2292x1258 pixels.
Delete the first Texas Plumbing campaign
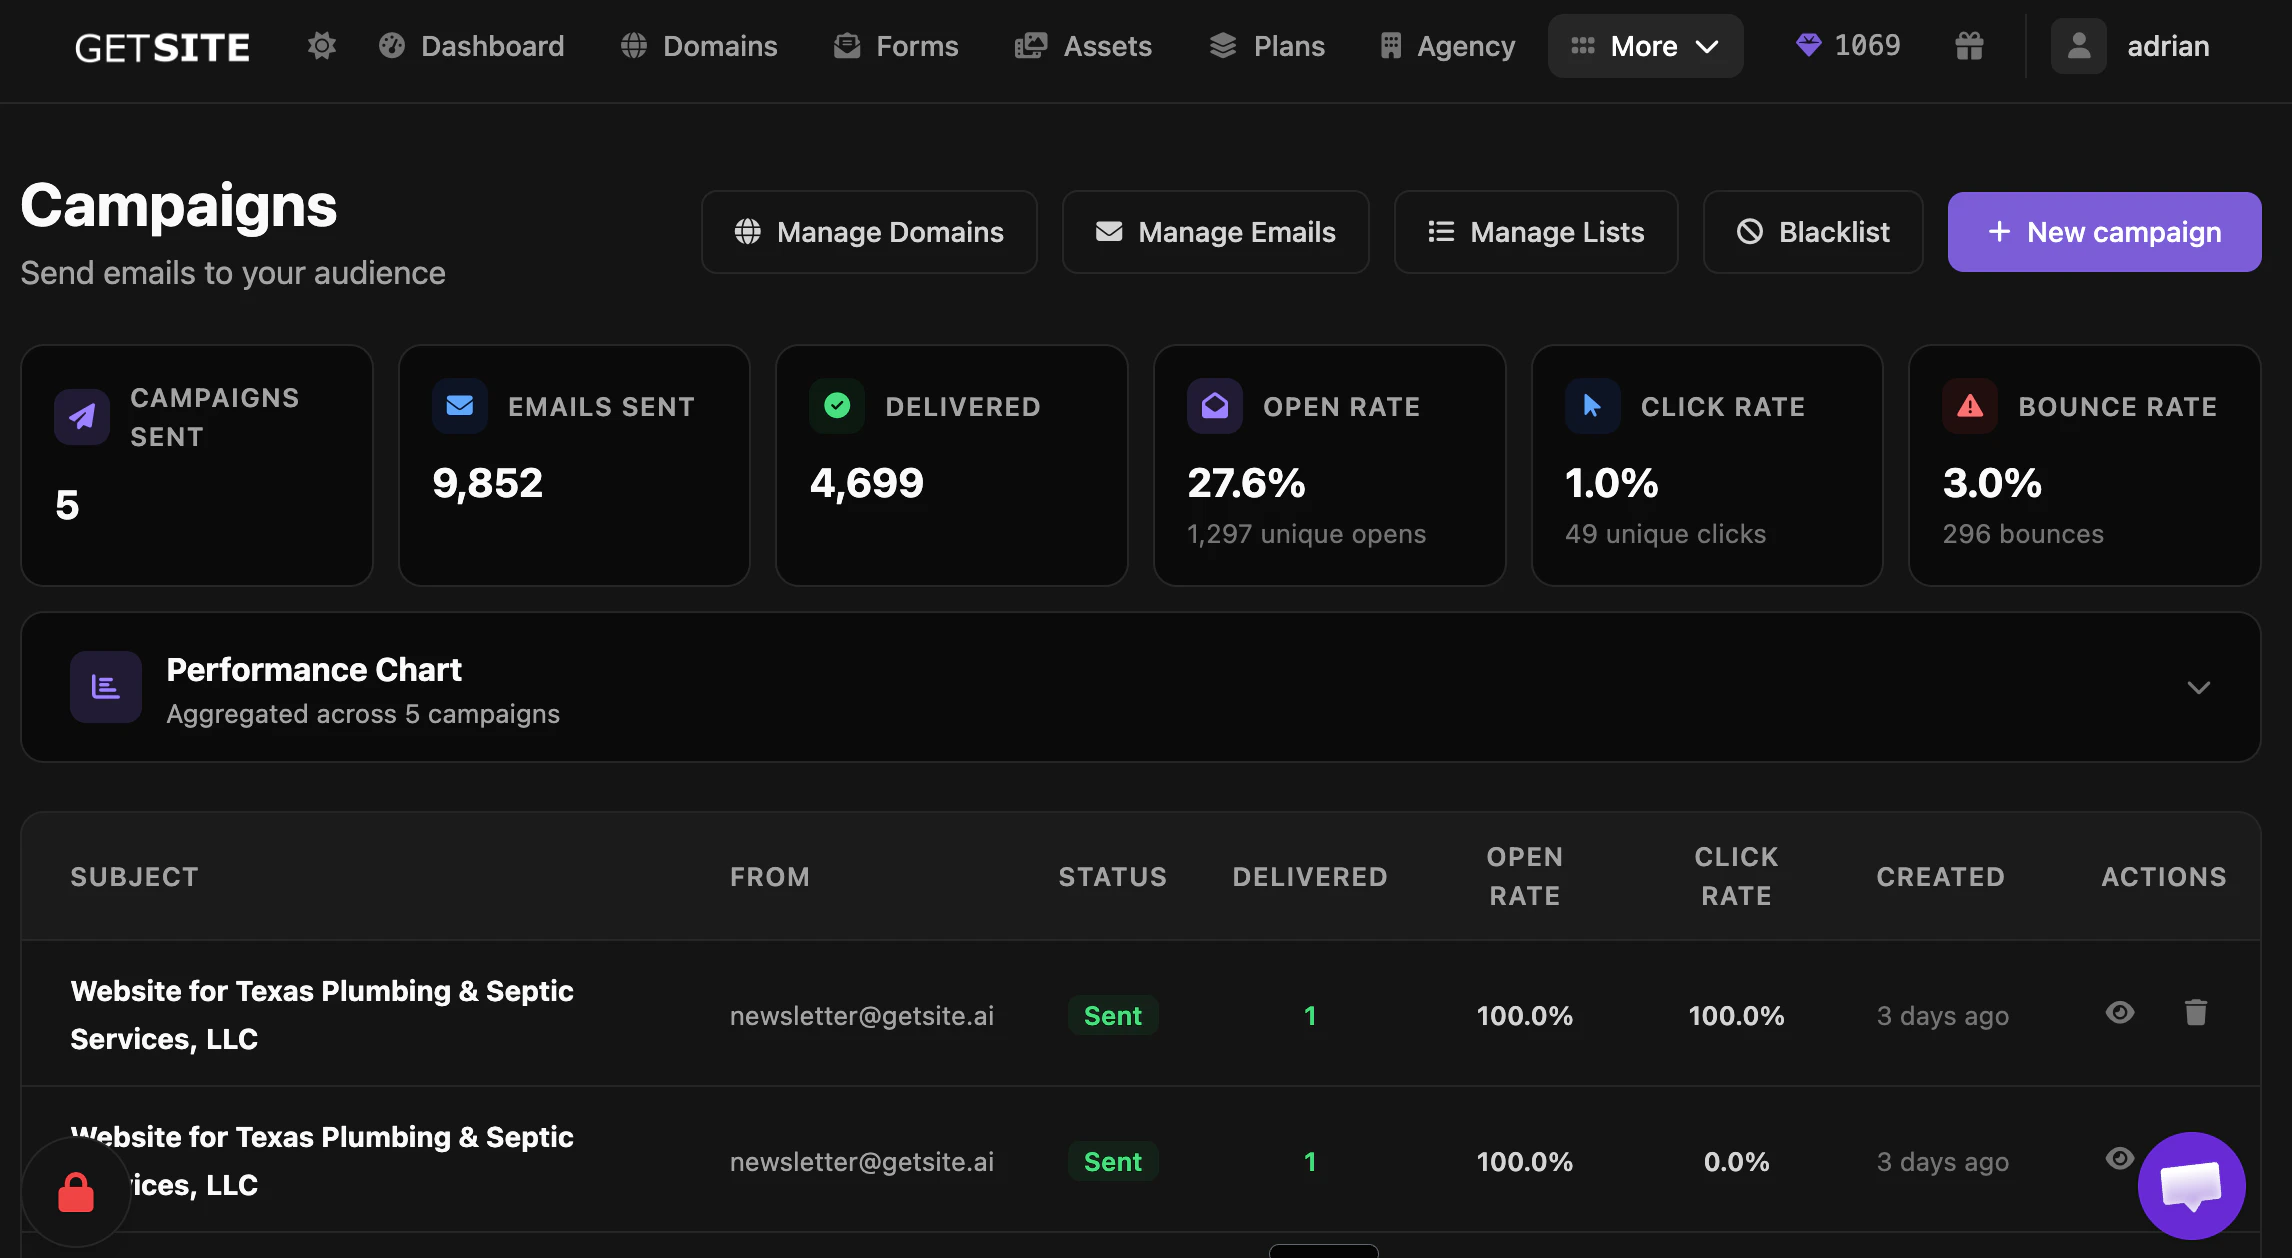[x=2196, y=1013]
